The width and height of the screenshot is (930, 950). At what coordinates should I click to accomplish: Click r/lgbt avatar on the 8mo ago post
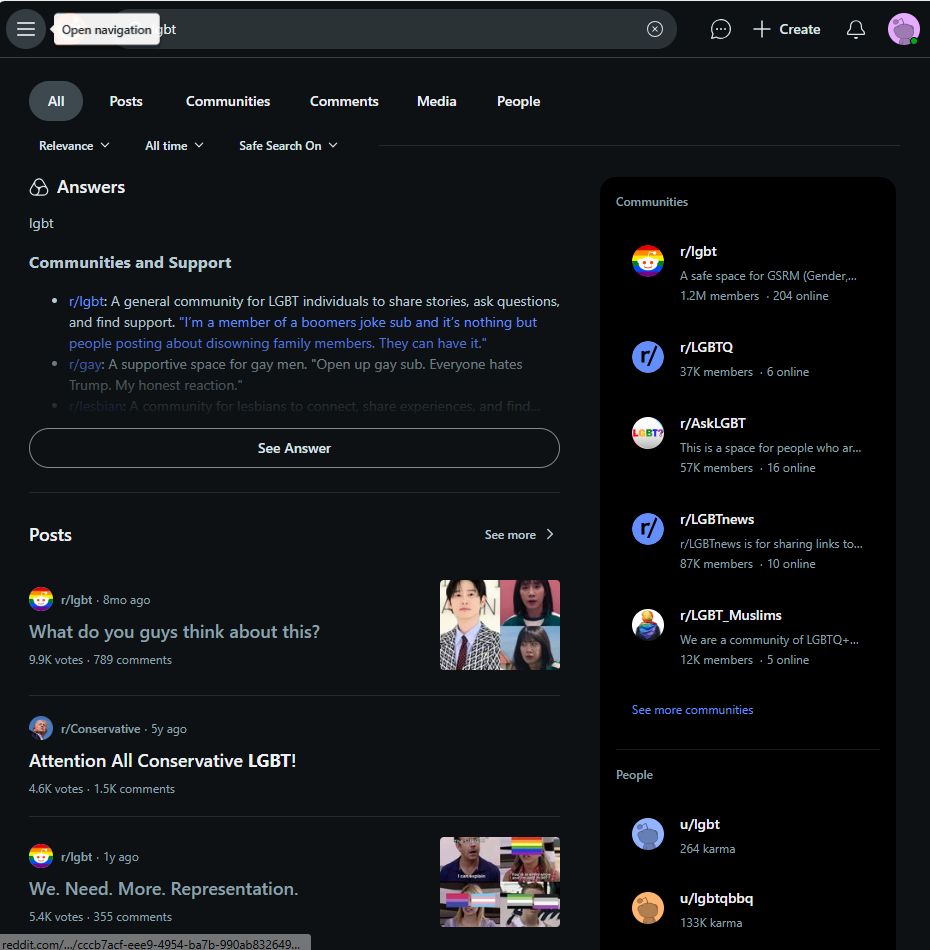click(41, 599)
